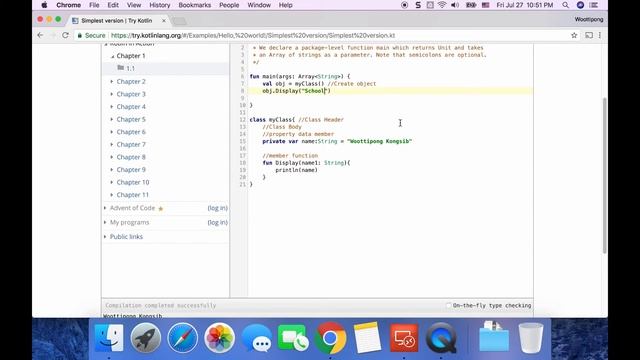Reload the Kotlin page

click(65, 36)
